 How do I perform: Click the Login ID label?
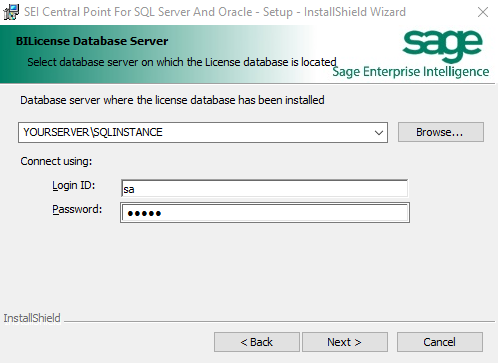tap(74, 185)
